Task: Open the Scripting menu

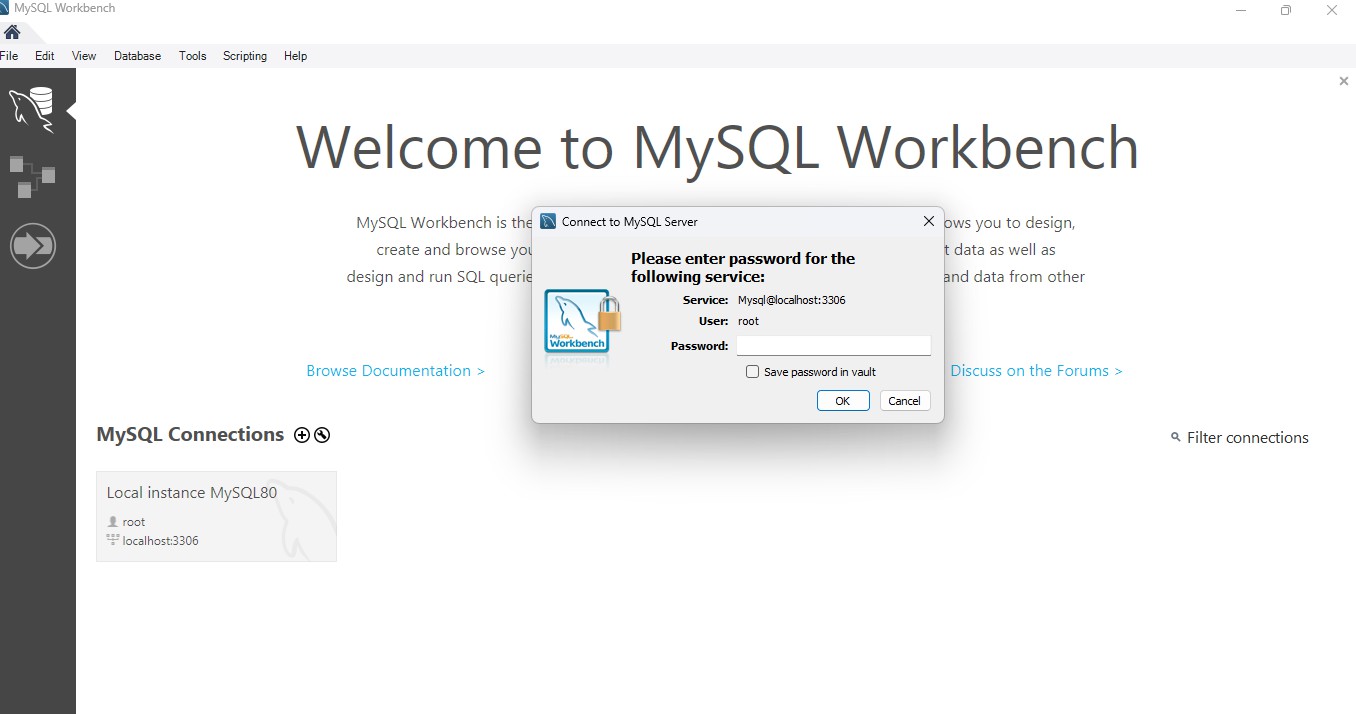Action: tap(245, 56)
